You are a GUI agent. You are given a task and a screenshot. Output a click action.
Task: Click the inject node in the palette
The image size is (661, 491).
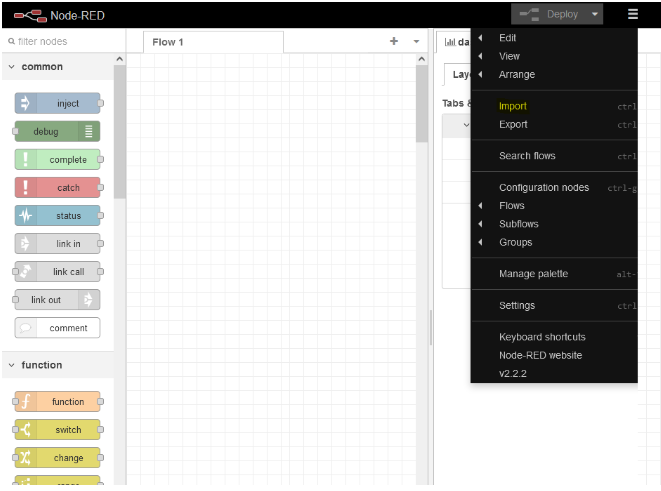click(x=58, y=103)
